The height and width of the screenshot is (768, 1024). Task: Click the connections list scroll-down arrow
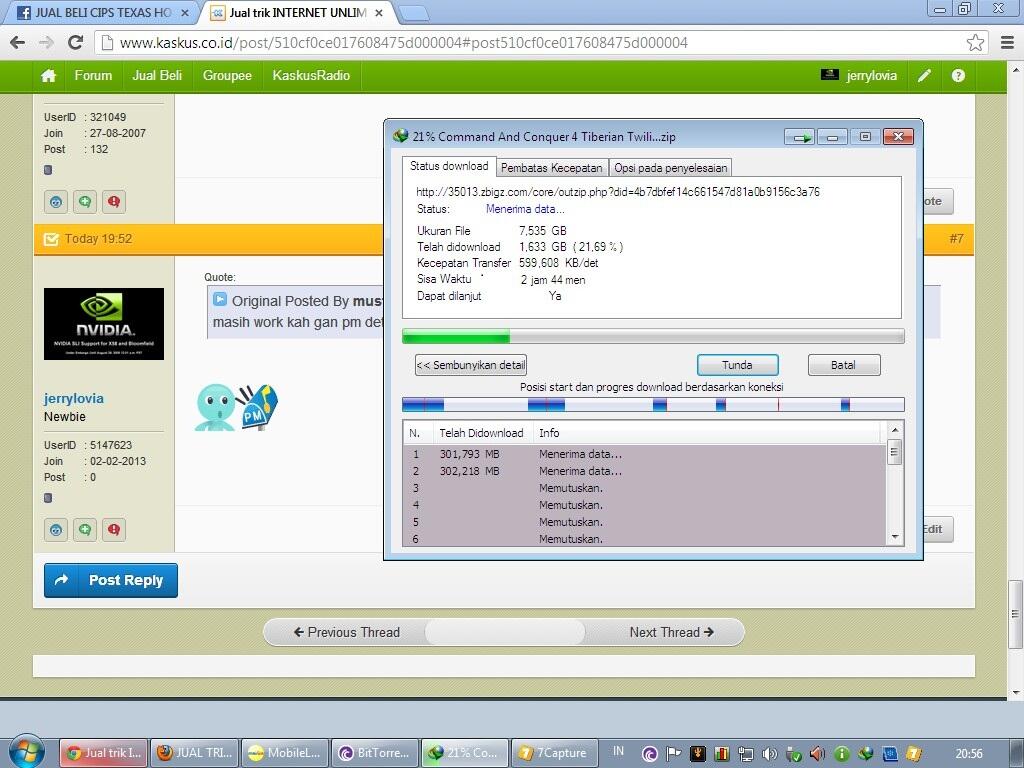tap(895, 537)
